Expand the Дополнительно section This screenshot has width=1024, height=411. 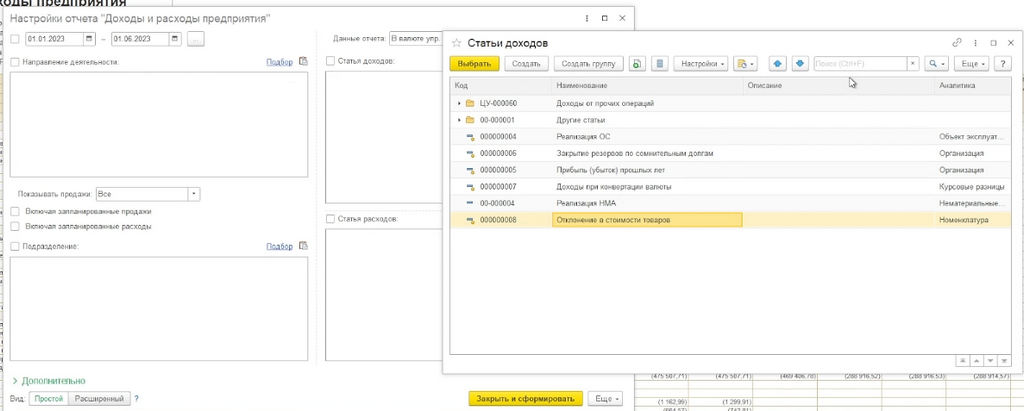[48, 380]
